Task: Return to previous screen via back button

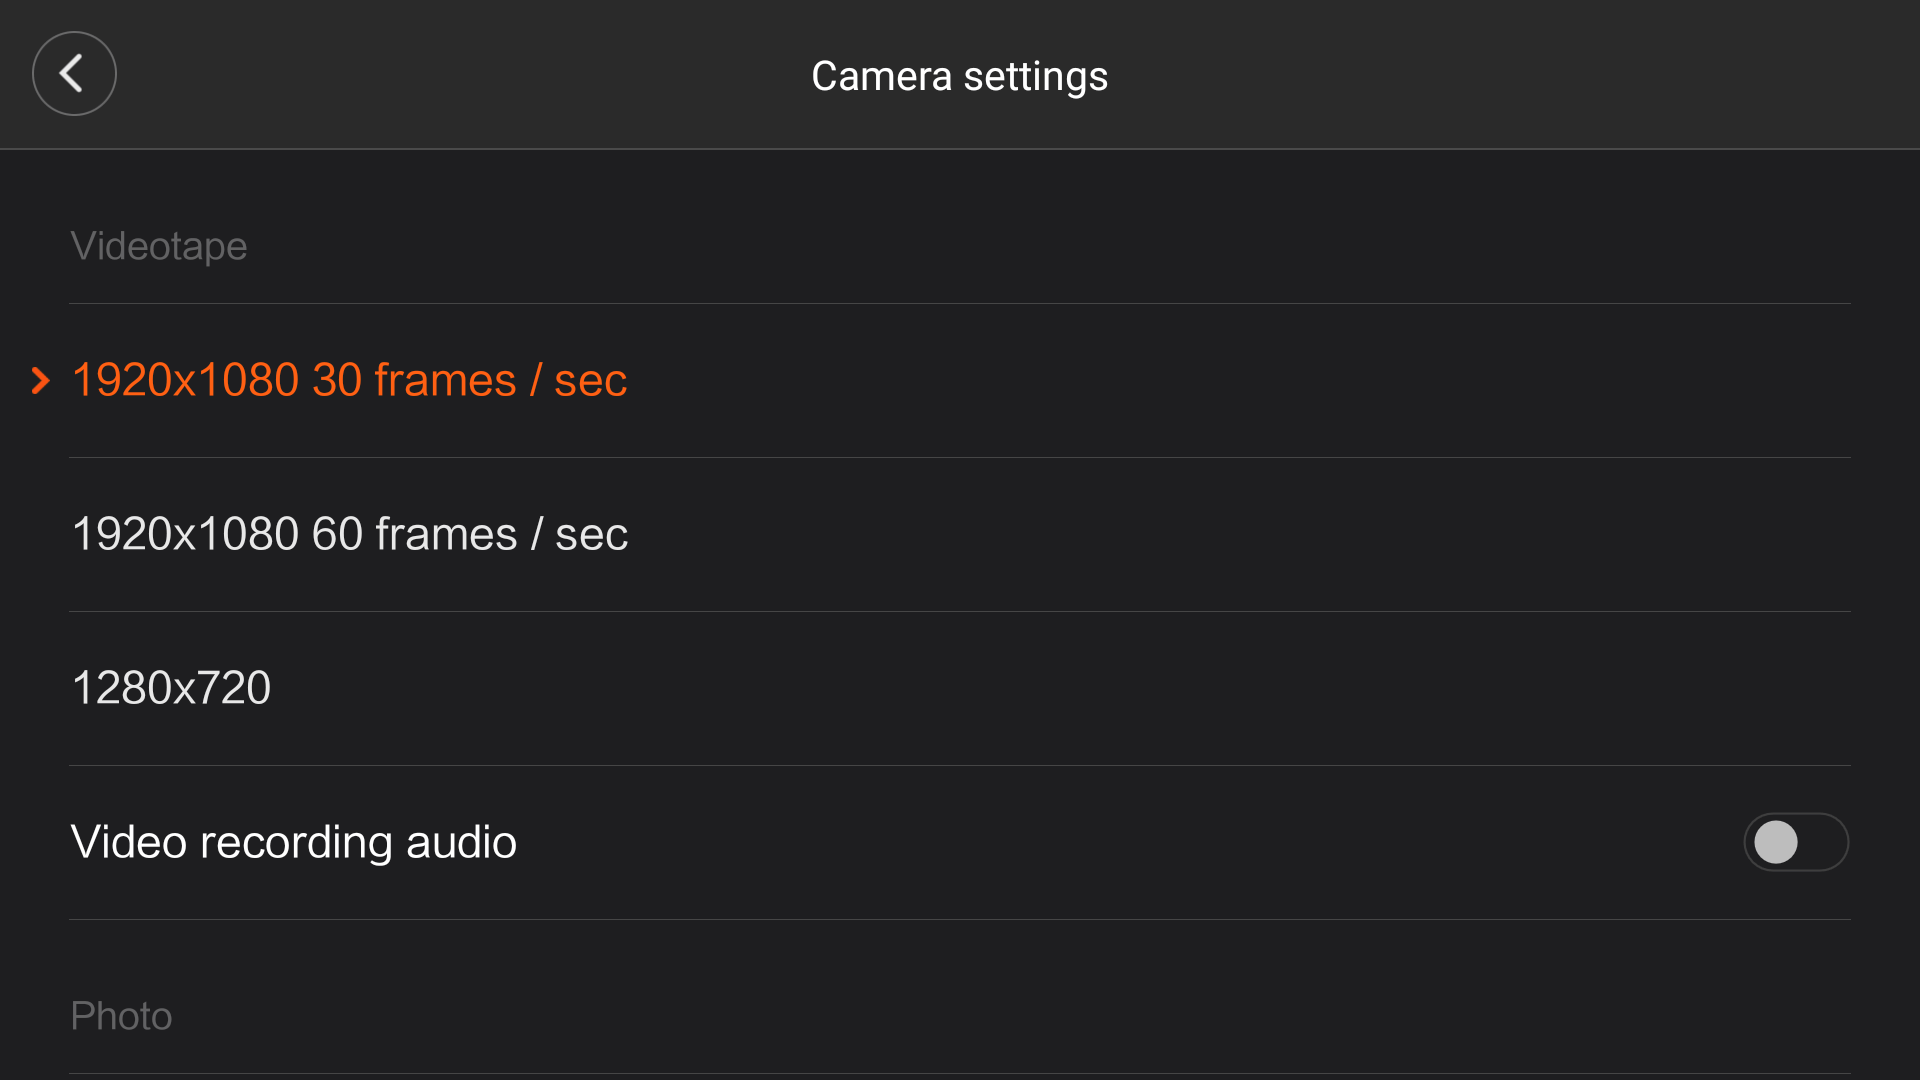Action: click(74, 73)
